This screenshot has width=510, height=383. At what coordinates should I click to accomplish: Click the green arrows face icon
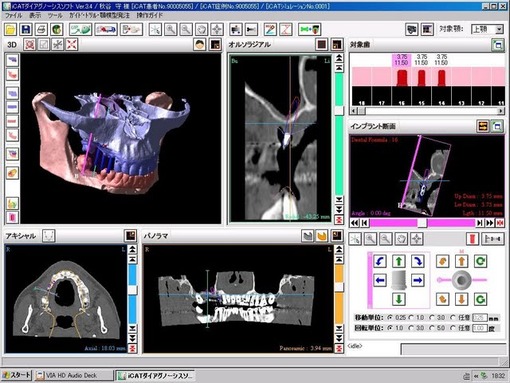pyautogui.click(x=310, y=30)
